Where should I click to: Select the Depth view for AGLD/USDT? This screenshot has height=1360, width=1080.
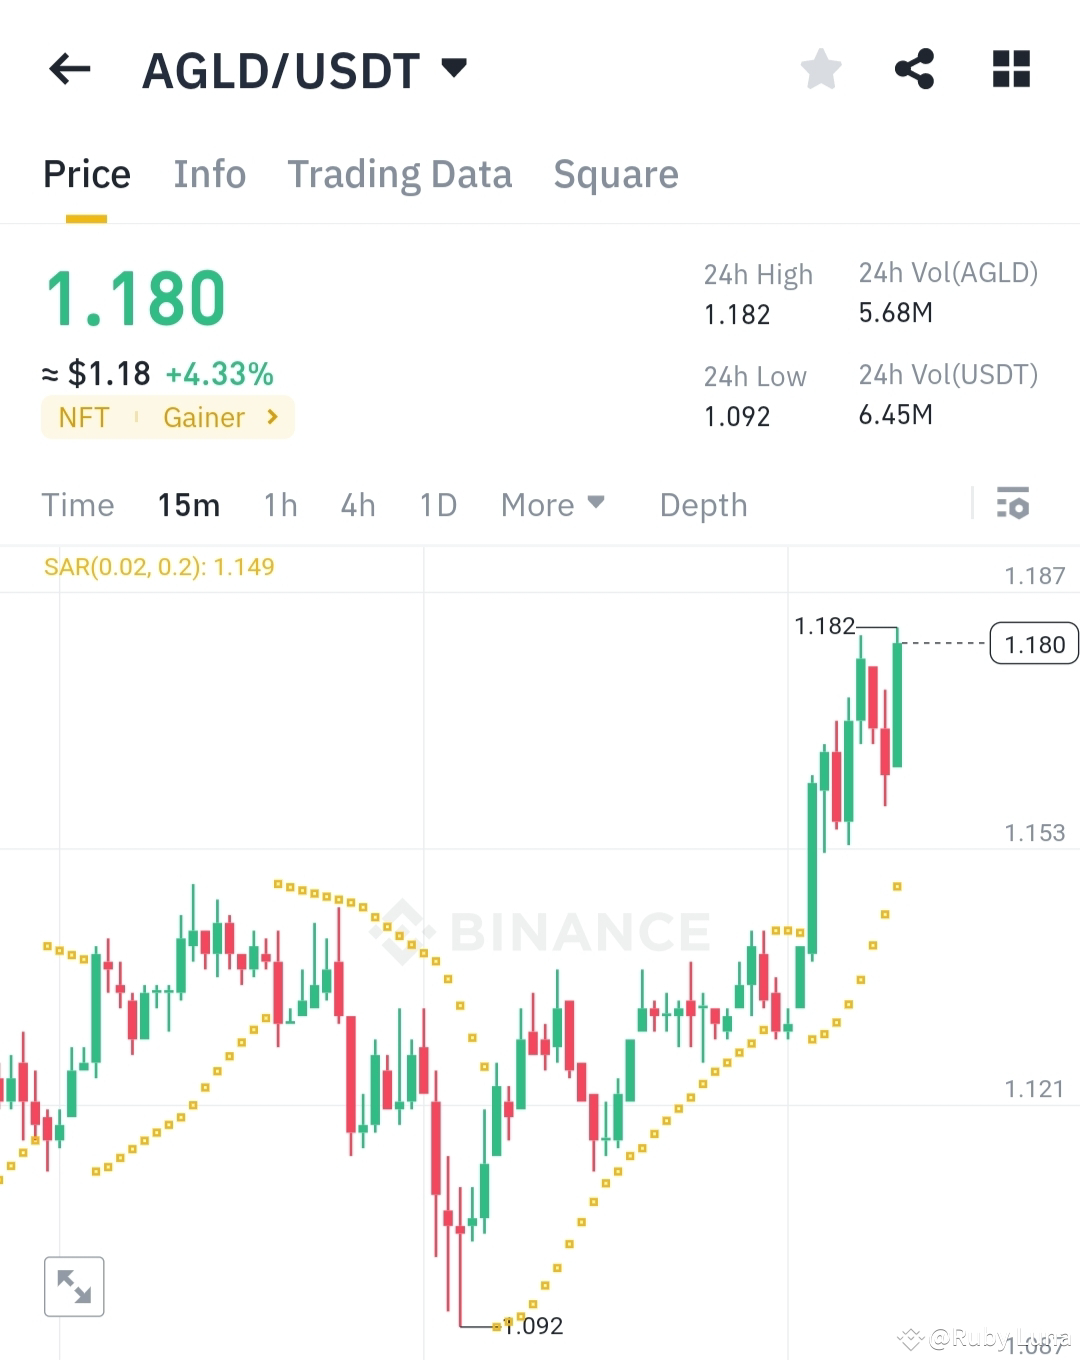point(703,505)
